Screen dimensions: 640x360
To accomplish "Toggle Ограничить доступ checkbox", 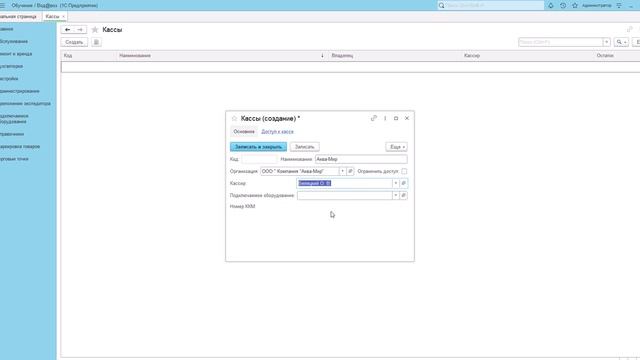I will [x=404, y=171].
